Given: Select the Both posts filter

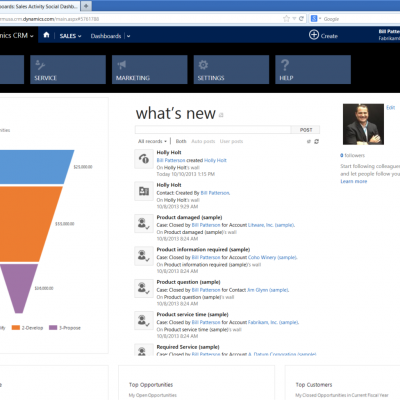Looking at the screenshot, I should coord(181,141).
